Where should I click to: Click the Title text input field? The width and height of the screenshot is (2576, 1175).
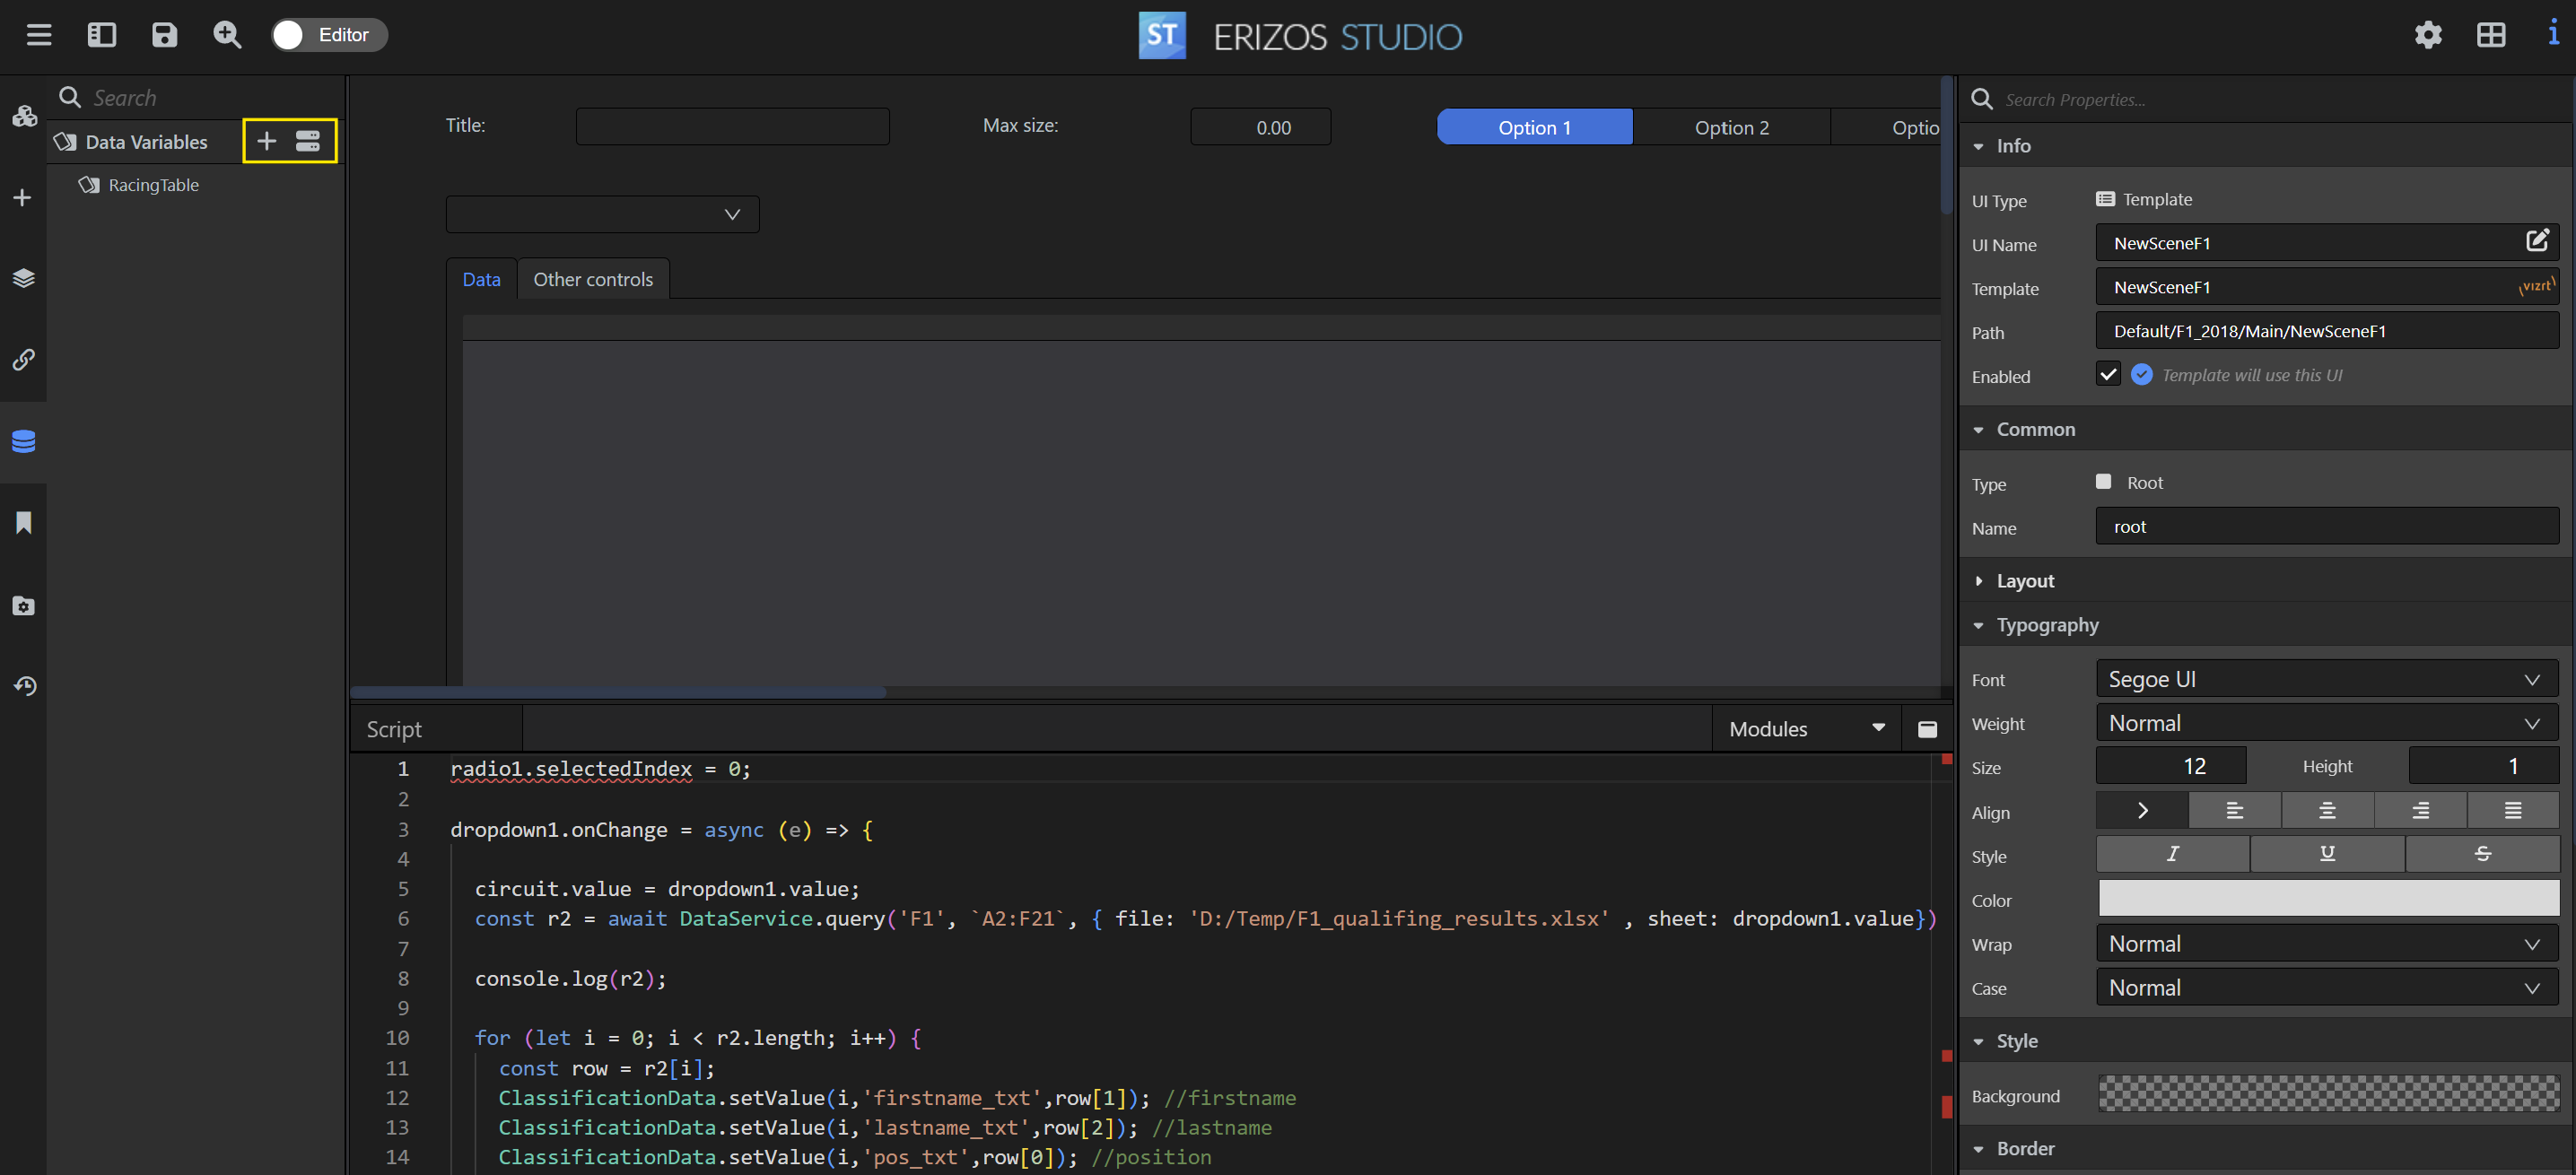pyautogui.click(x=733, y=127)
